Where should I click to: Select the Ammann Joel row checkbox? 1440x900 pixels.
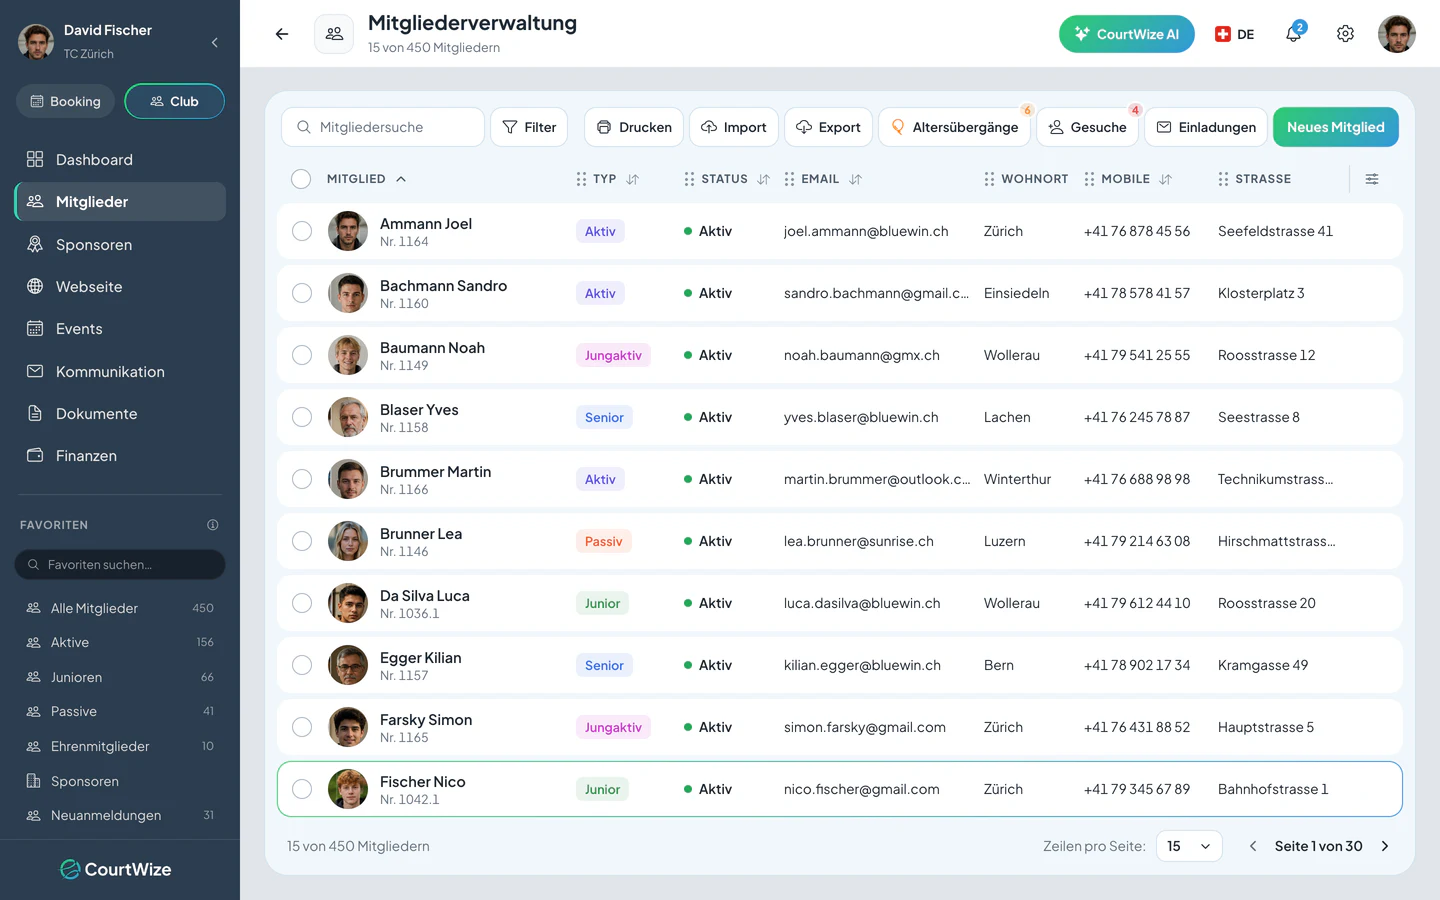coord(302,231)
